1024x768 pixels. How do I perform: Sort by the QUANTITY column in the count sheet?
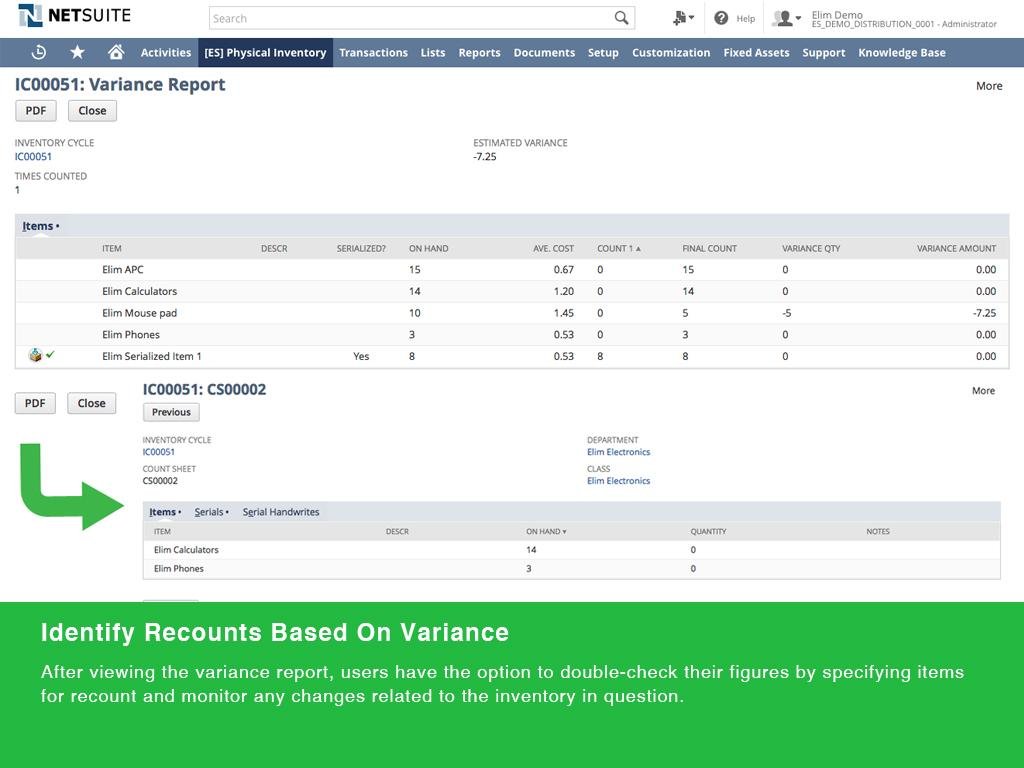708,532
